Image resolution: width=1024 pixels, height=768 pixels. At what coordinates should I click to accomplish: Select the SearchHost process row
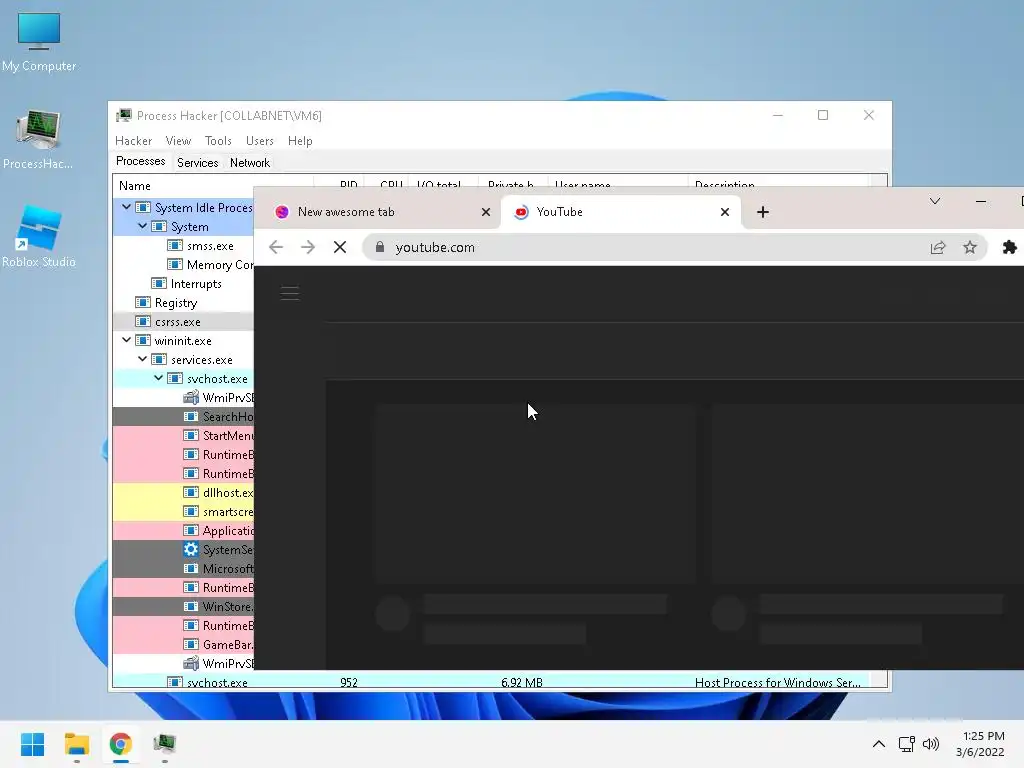click(184, 416)
